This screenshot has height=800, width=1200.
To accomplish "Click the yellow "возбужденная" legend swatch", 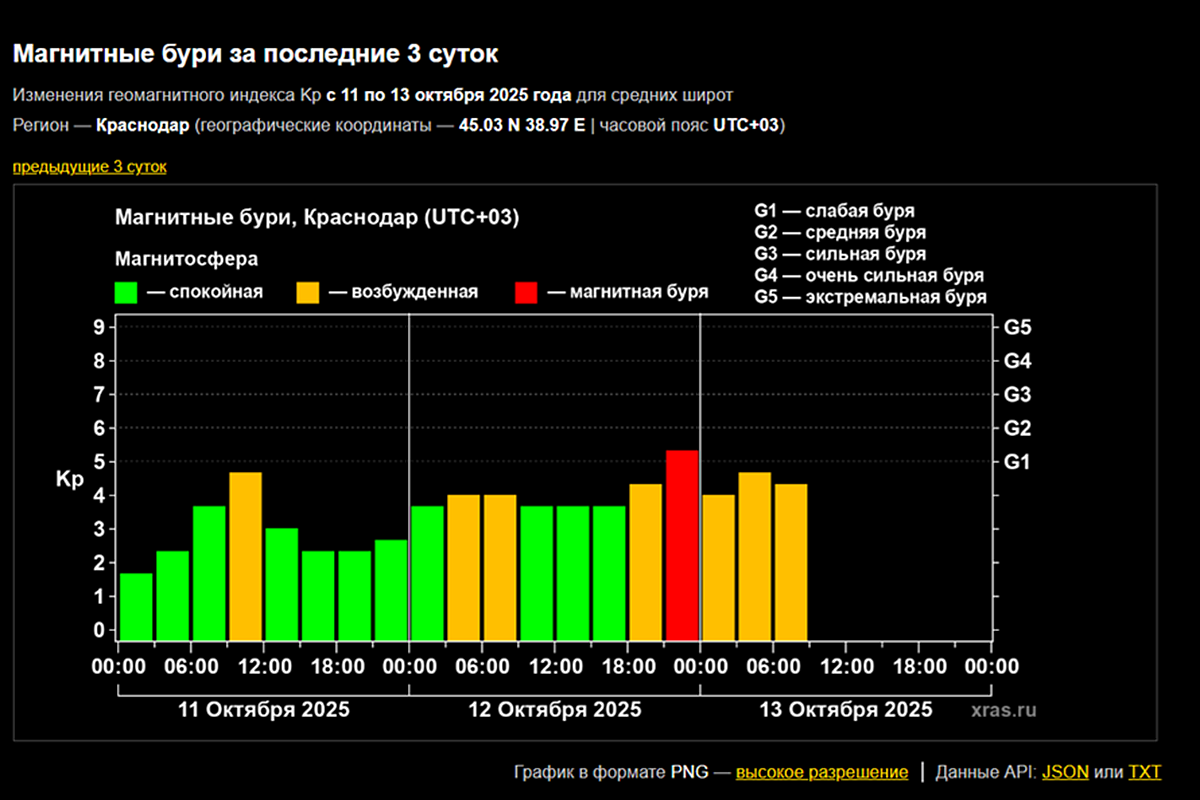I will point(308,292).
